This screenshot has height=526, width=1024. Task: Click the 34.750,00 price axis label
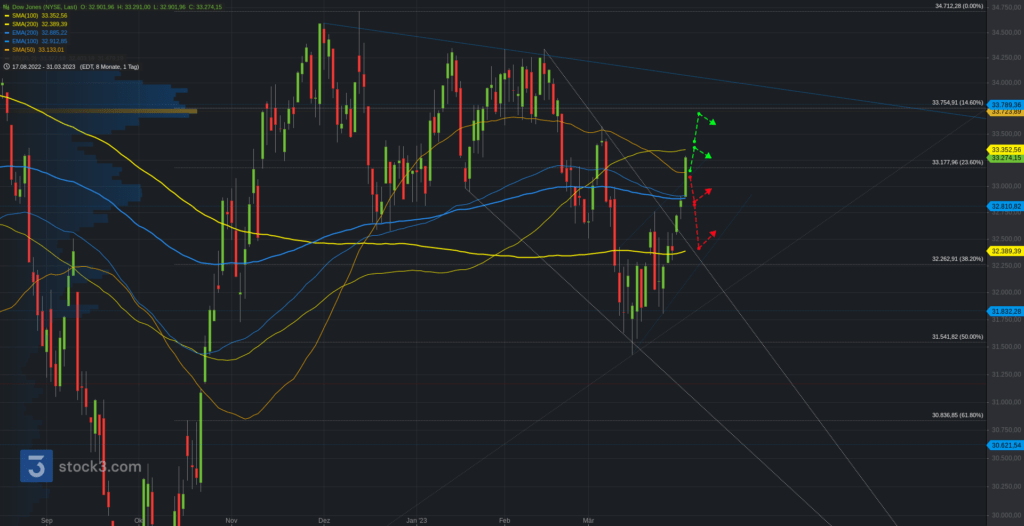point(1006,7)
